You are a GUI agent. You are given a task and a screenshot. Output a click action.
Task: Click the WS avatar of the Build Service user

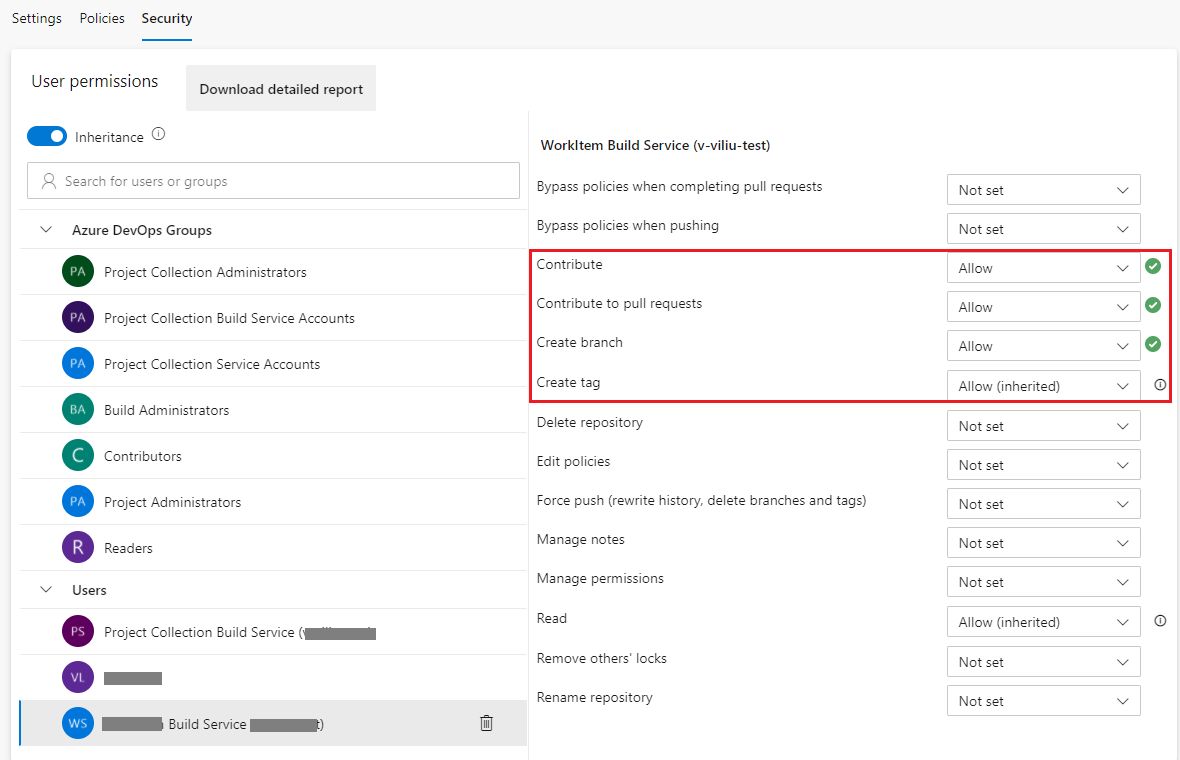tap(78, 723)
